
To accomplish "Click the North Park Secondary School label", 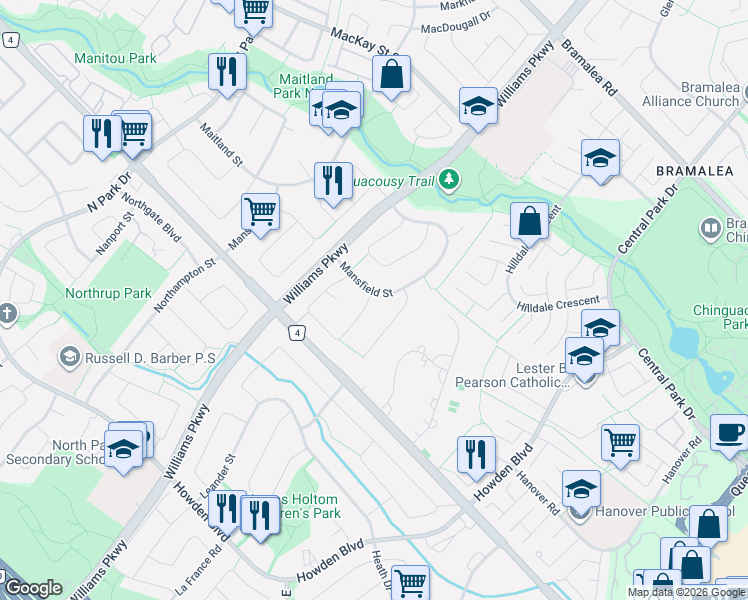I will click(x=55, y=452).
